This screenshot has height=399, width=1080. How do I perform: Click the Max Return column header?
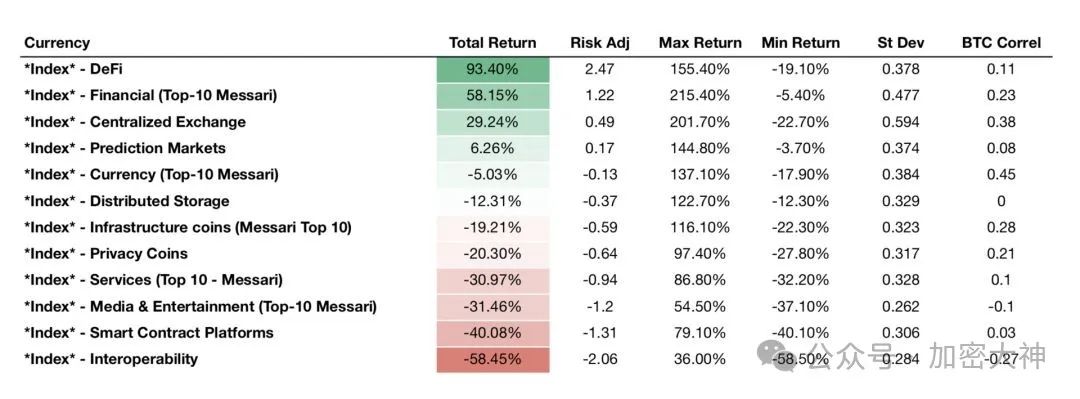[x=700, y=43]
